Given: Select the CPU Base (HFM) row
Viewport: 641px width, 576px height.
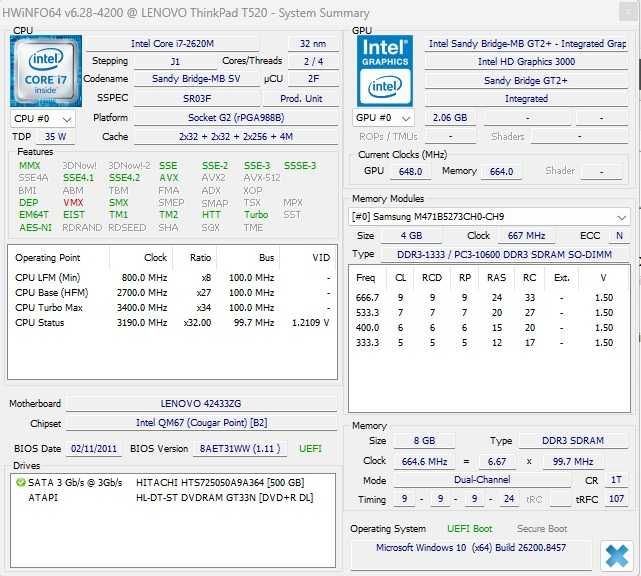Looking at the screenshot, I should [172, 293].
